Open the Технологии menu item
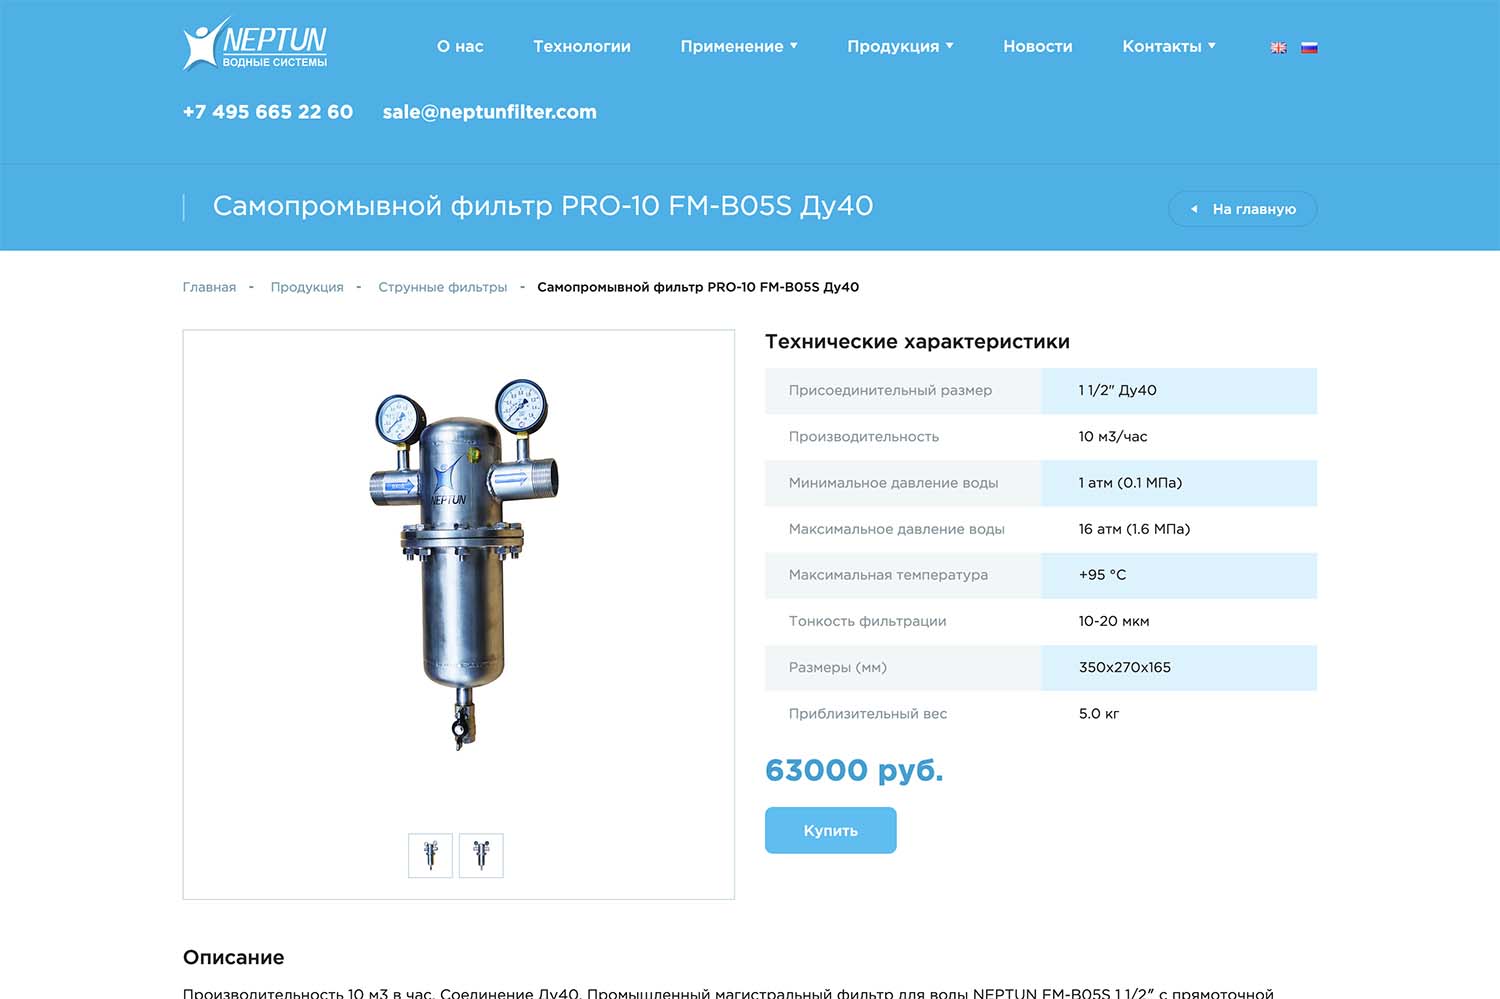 [582, 46]
